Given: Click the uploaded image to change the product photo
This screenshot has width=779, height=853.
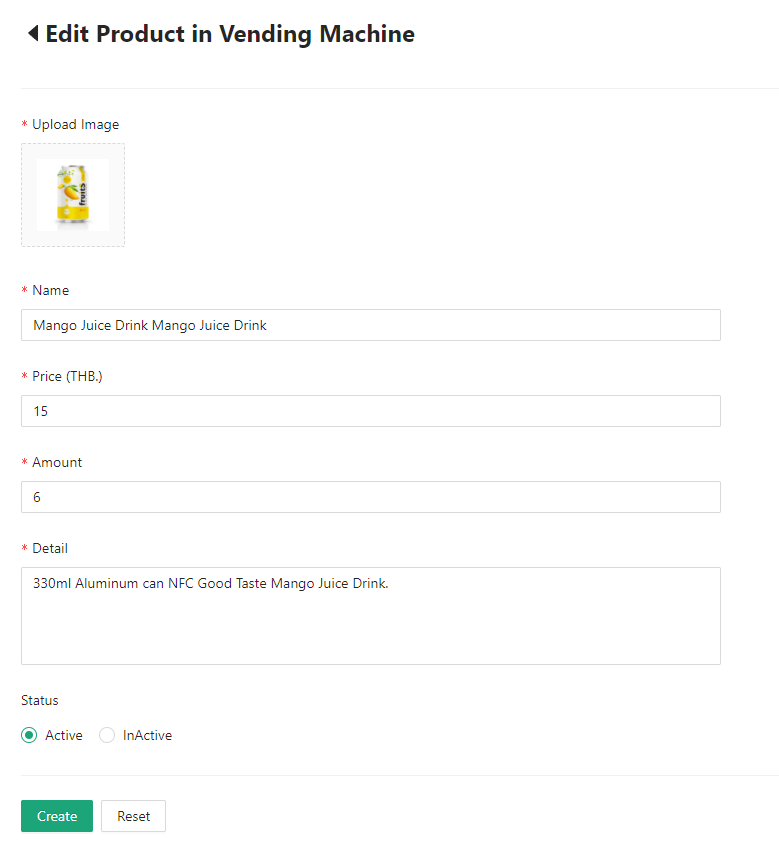Looking at the screenshot, I should pos(72,194).
